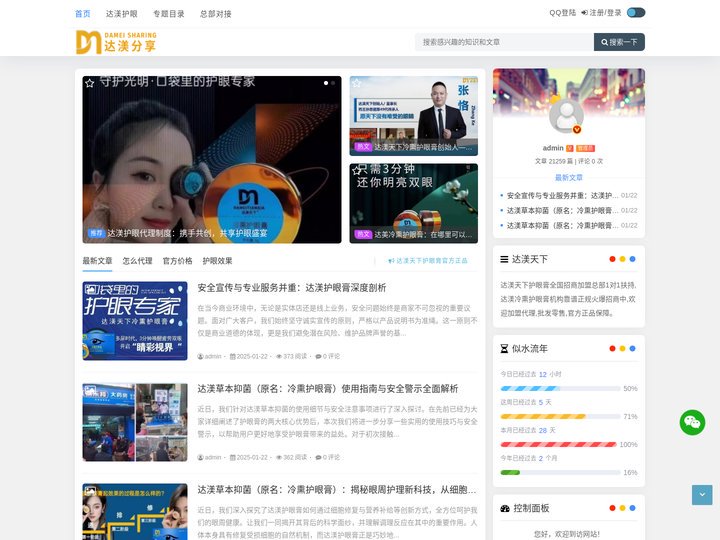The image size is (720, 540).
Task: Click blue dot in 似水流年 panel
Action: pos(632,349)
